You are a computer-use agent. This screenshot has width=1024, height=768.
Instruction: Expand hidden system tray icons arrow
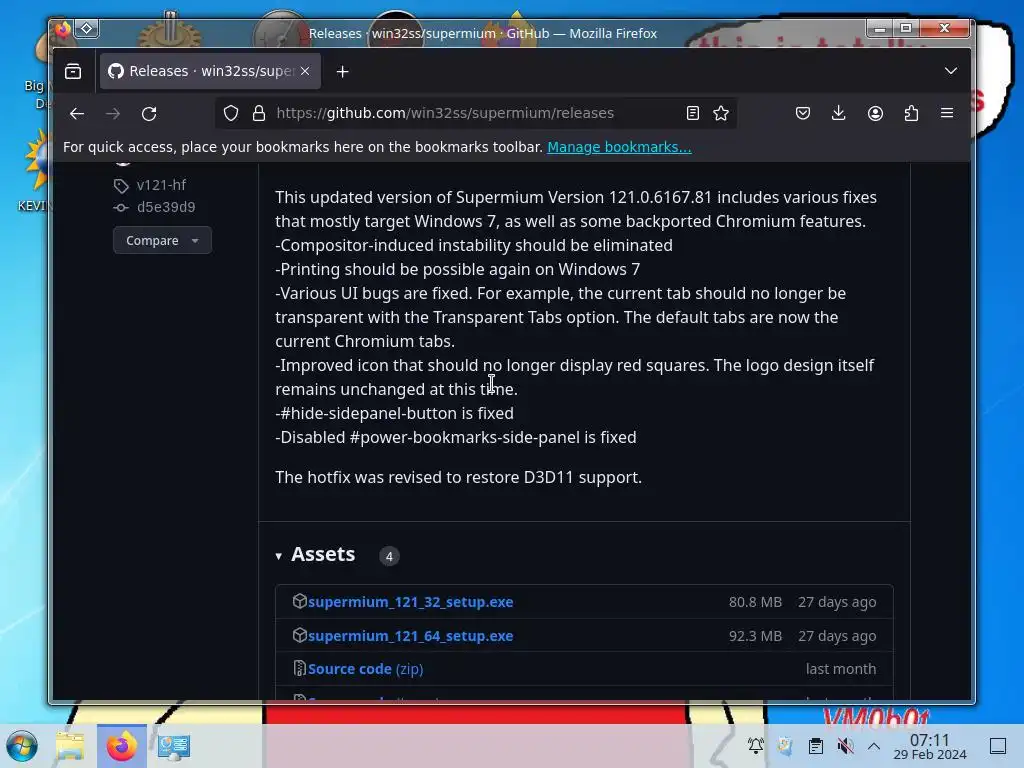[x=874, y=746]
